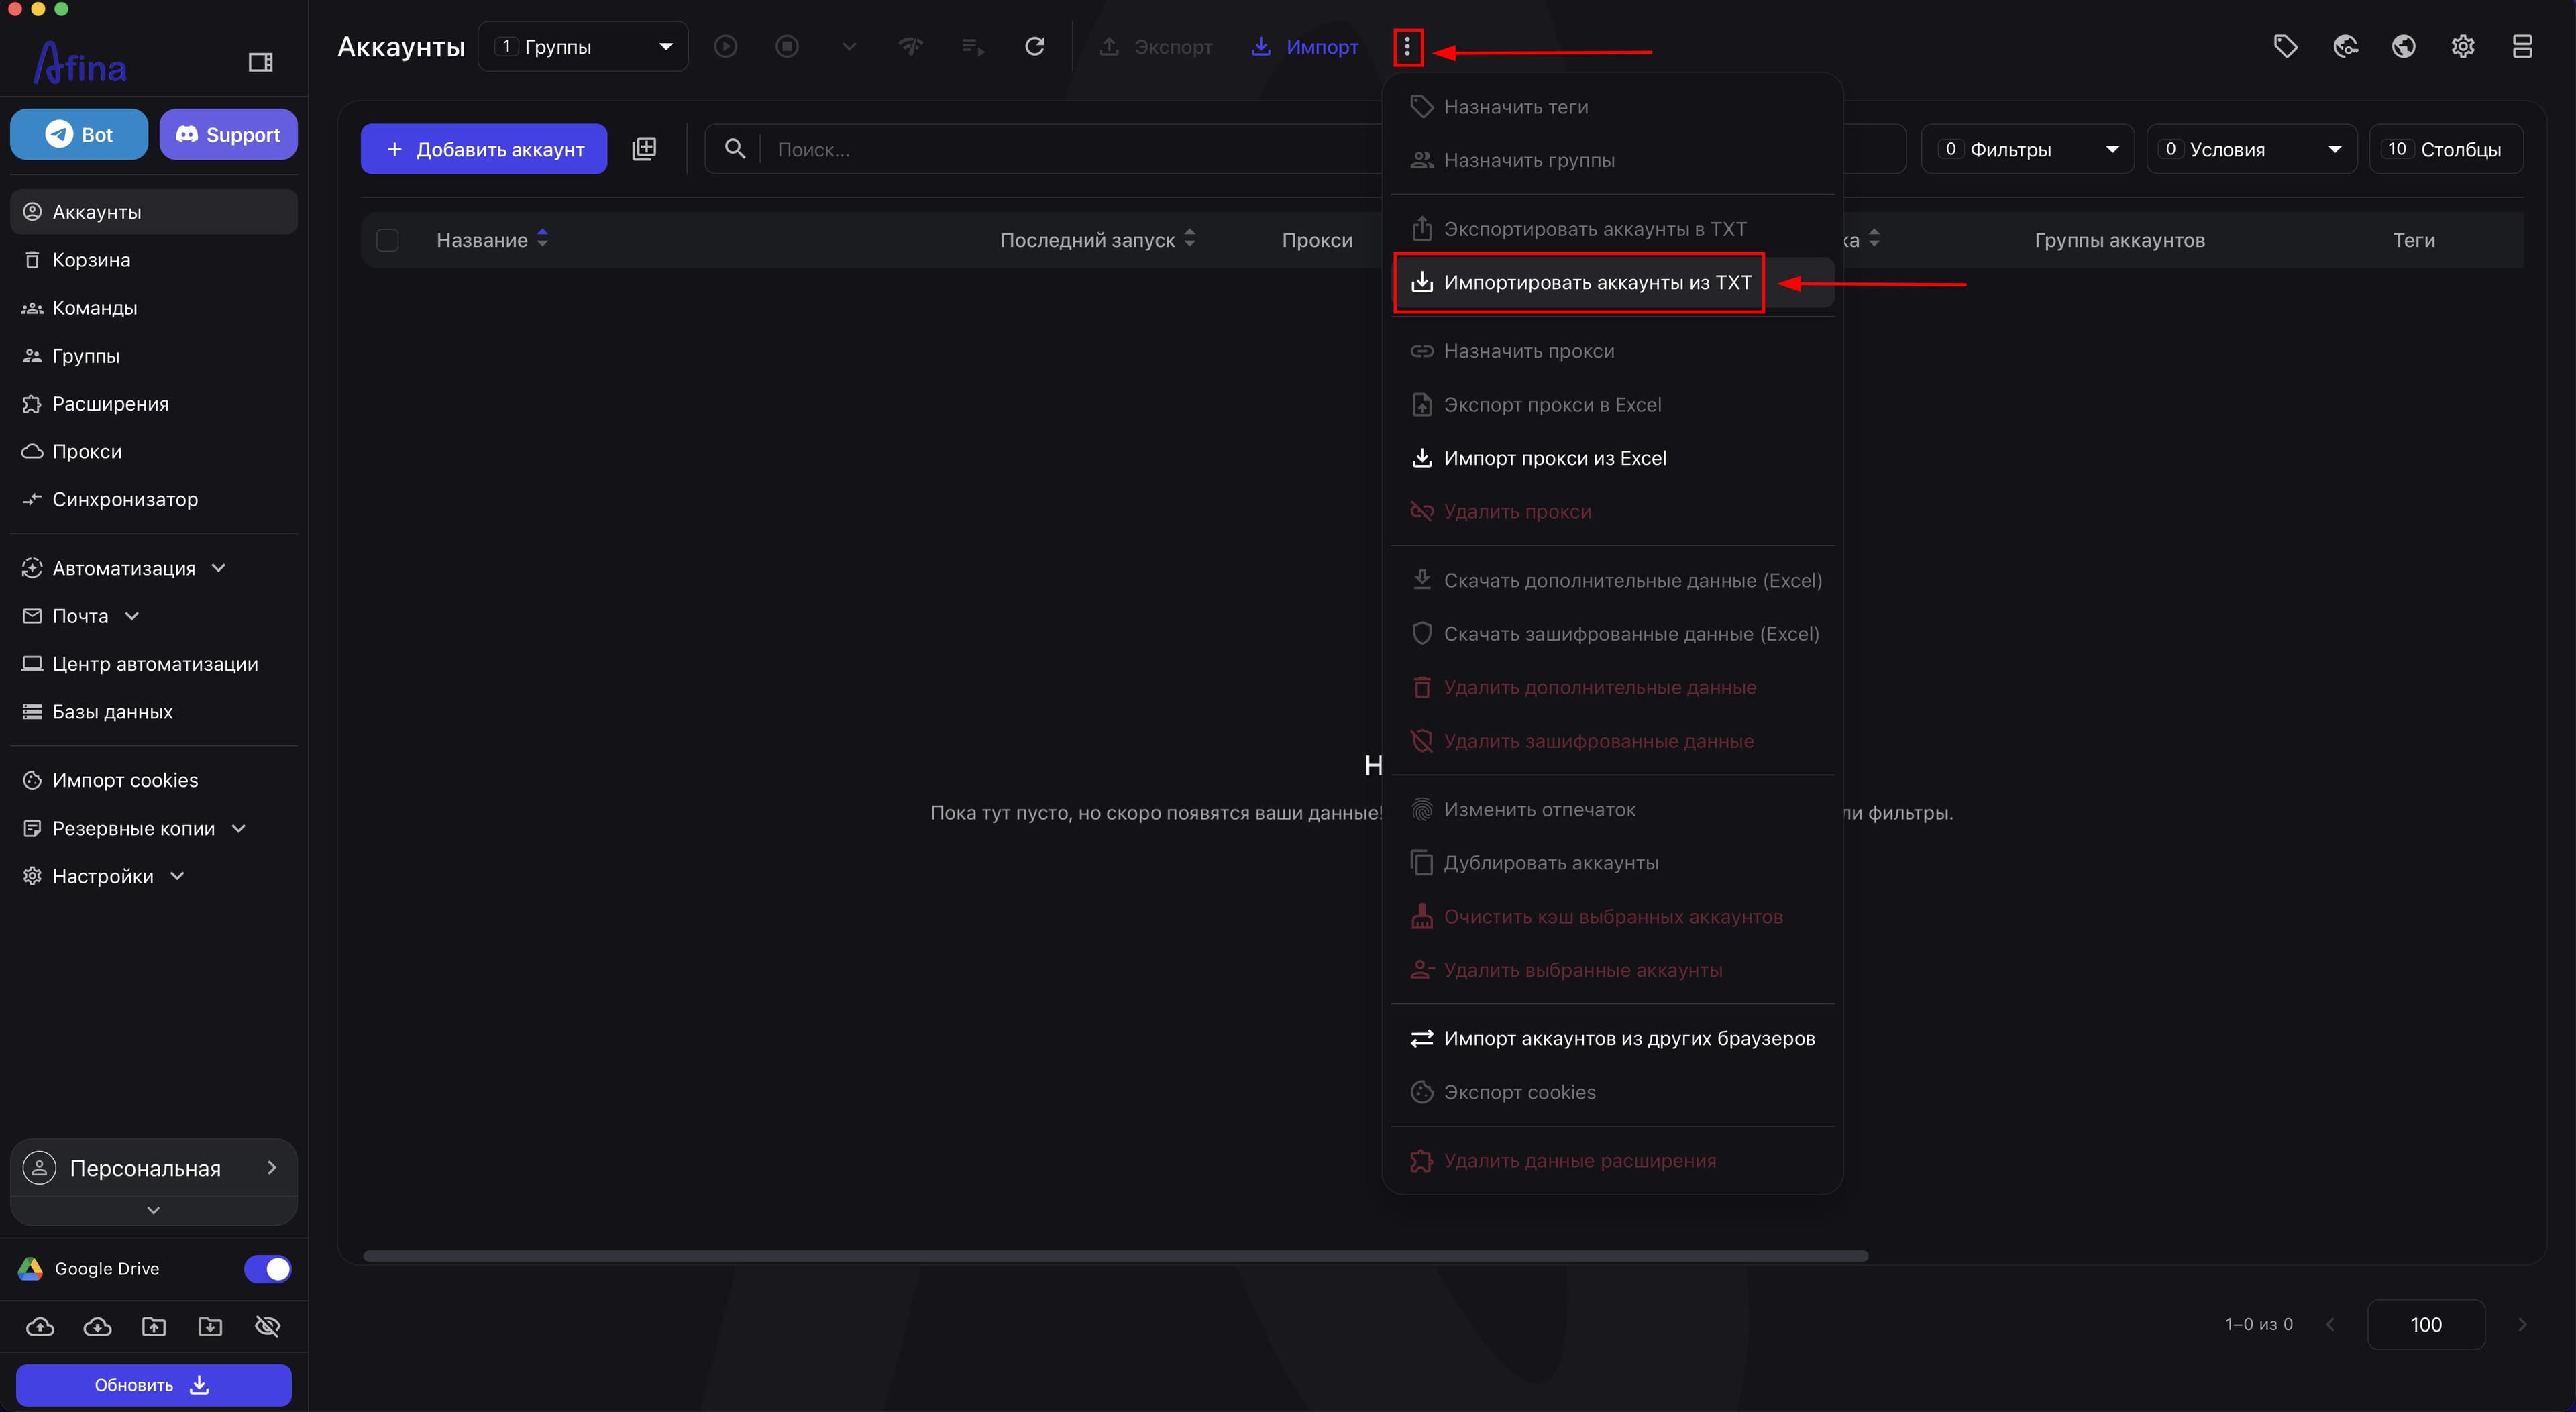
Task: Open the Telegram Bot button
Action: 79,134
